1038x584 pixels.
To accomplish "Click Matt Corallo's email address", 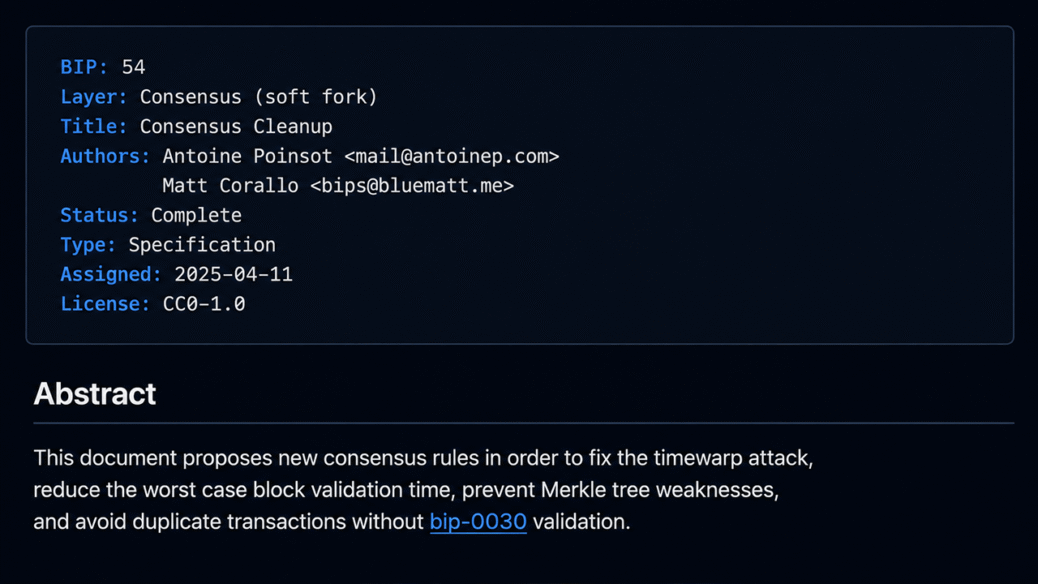I will pos(412,185).
